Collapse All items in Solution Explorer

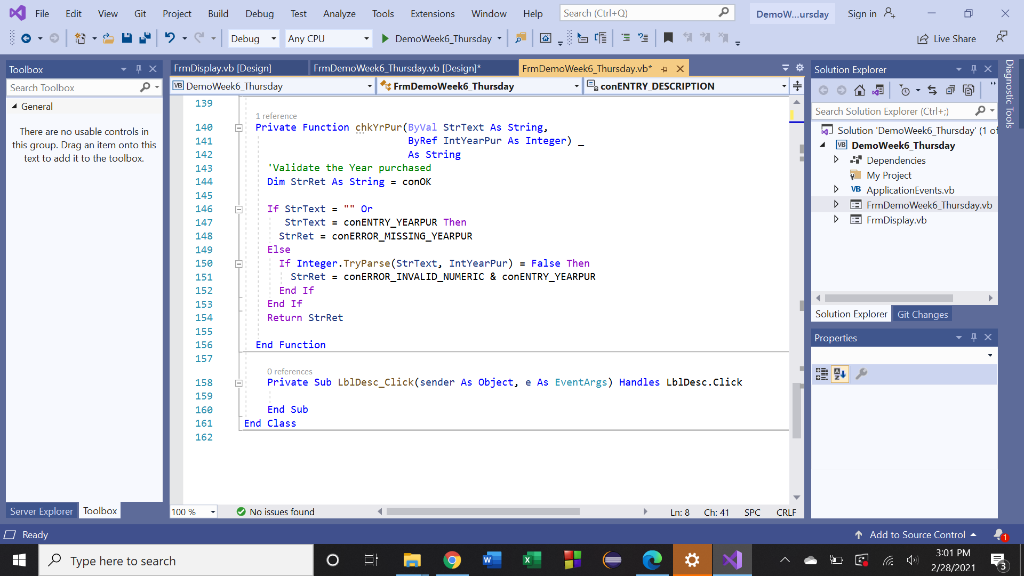pos(948,89)
